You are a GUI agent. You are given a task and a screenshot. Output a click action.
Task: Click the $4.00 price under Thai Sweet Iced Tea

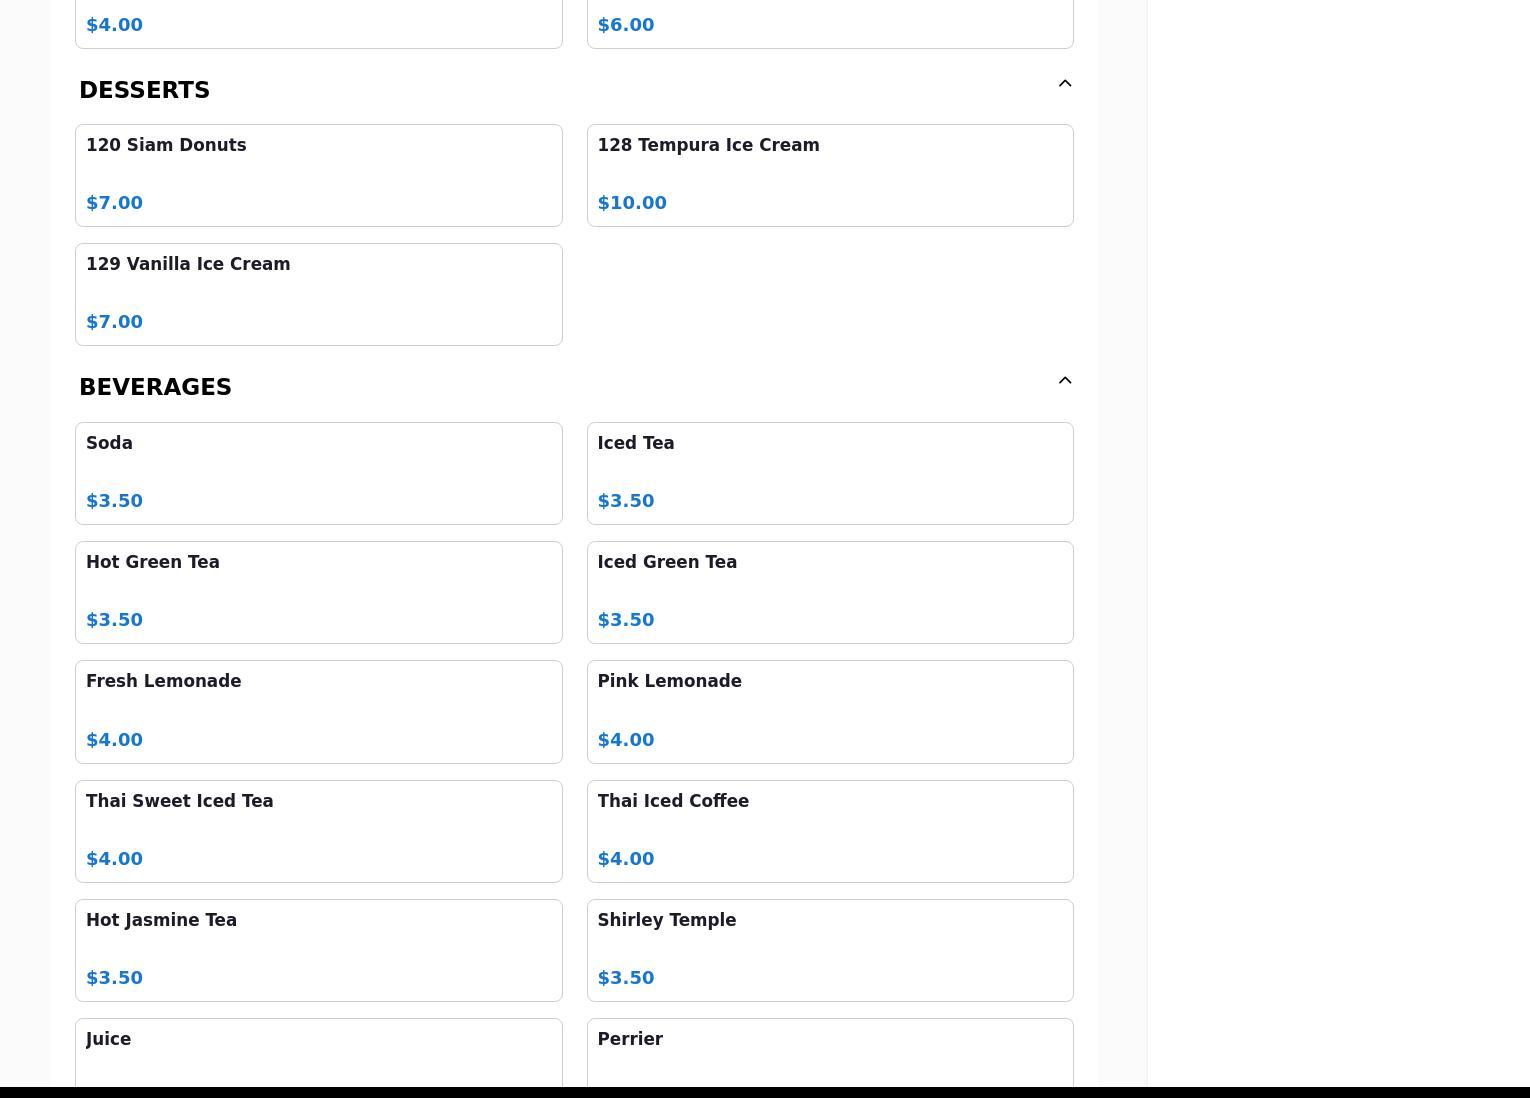click(x=114, y=859)
